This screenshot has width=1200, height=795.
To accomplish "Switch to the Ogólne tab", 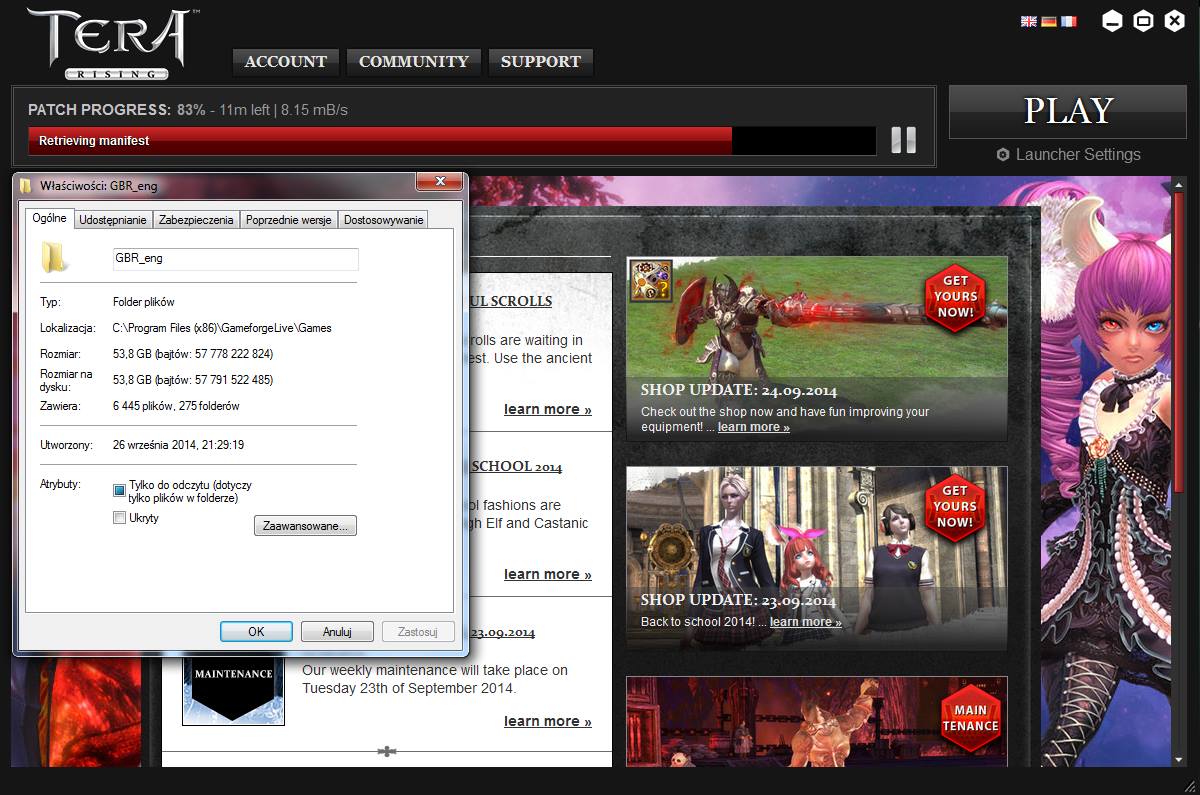I will coord(50,218).
